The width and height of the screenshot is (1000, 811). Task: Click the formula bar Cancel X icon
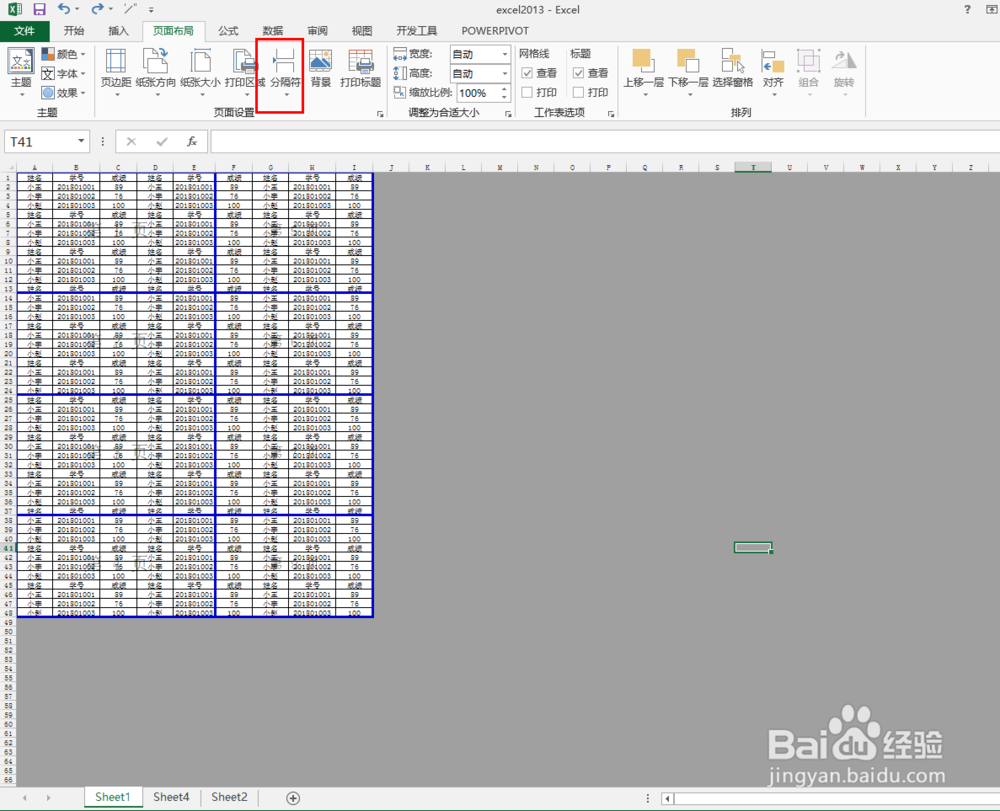click(x=131, y=142)
